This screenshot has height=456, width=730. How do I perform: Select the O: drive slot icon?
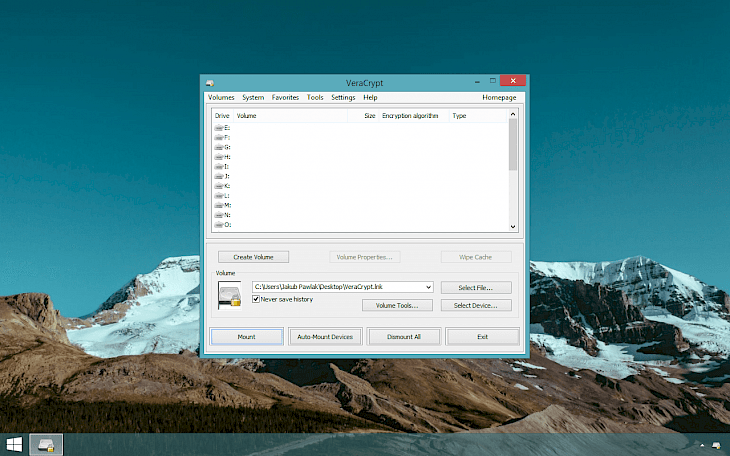point(219,225)
